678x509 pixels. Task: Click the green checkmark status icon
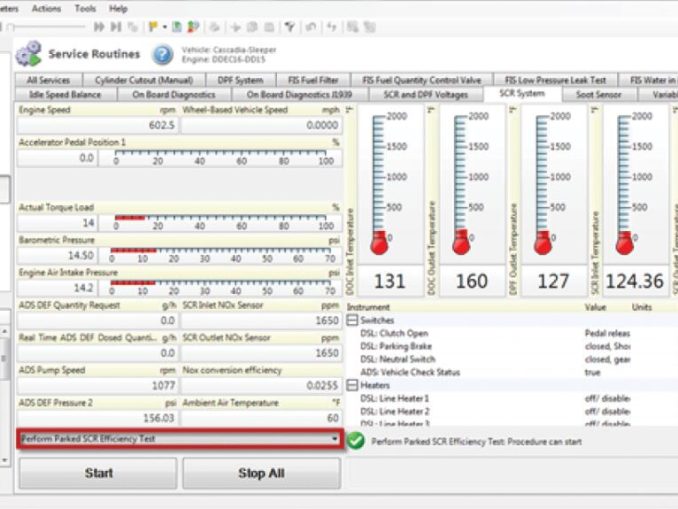click(x=356, y=440)
